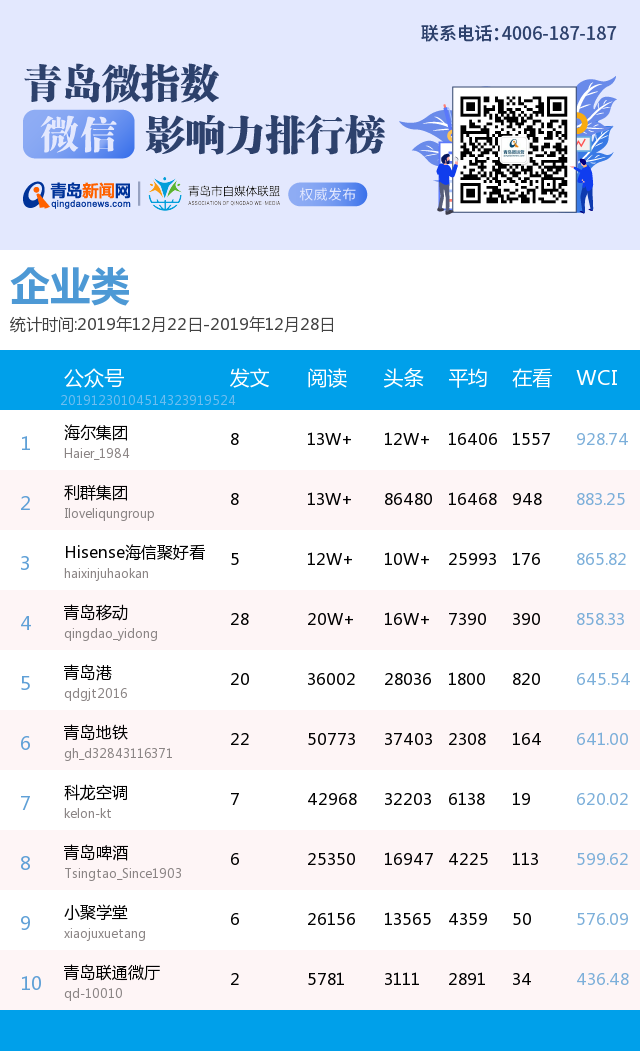Open the 青岛移动 account entry
This screenshot has width=640, height=1051.
pyautogui.click(x=96, y=613)
